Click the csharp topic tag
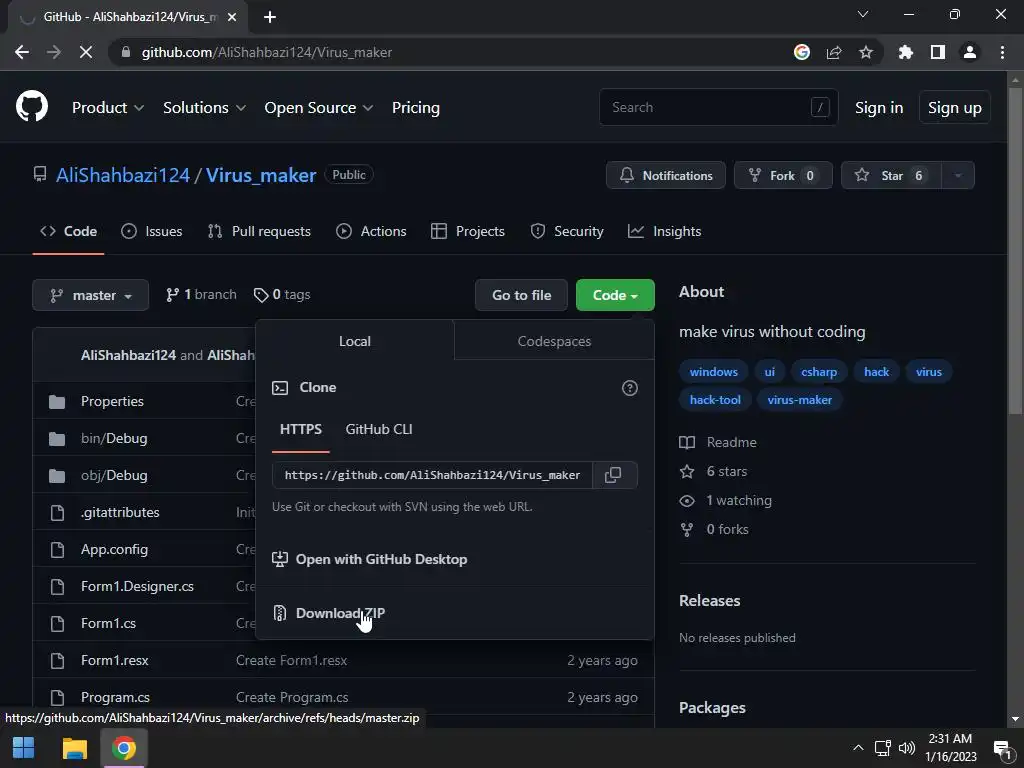 [x=819, y=372]
